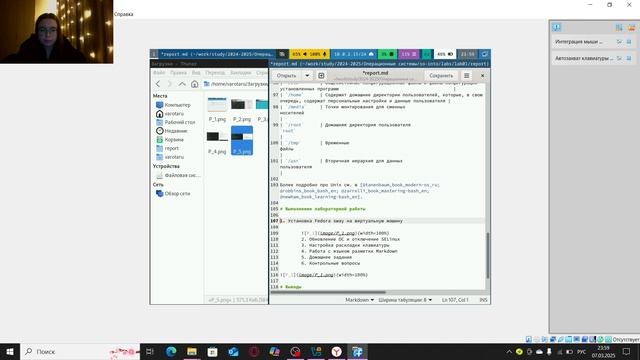Open Файловая система under Устройства
This screenshot has height=360, width=640.
coord(178,175)
